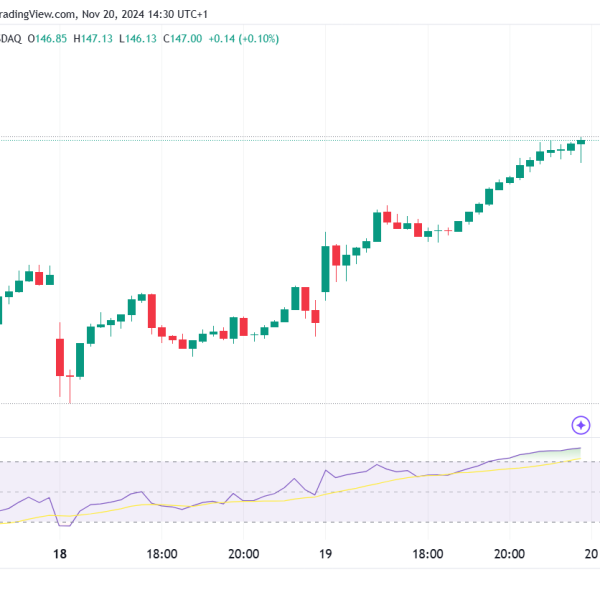Click the +0.14 (+0.10%) change readout
This screenshot has height=600, width=600.
point(244,39)
